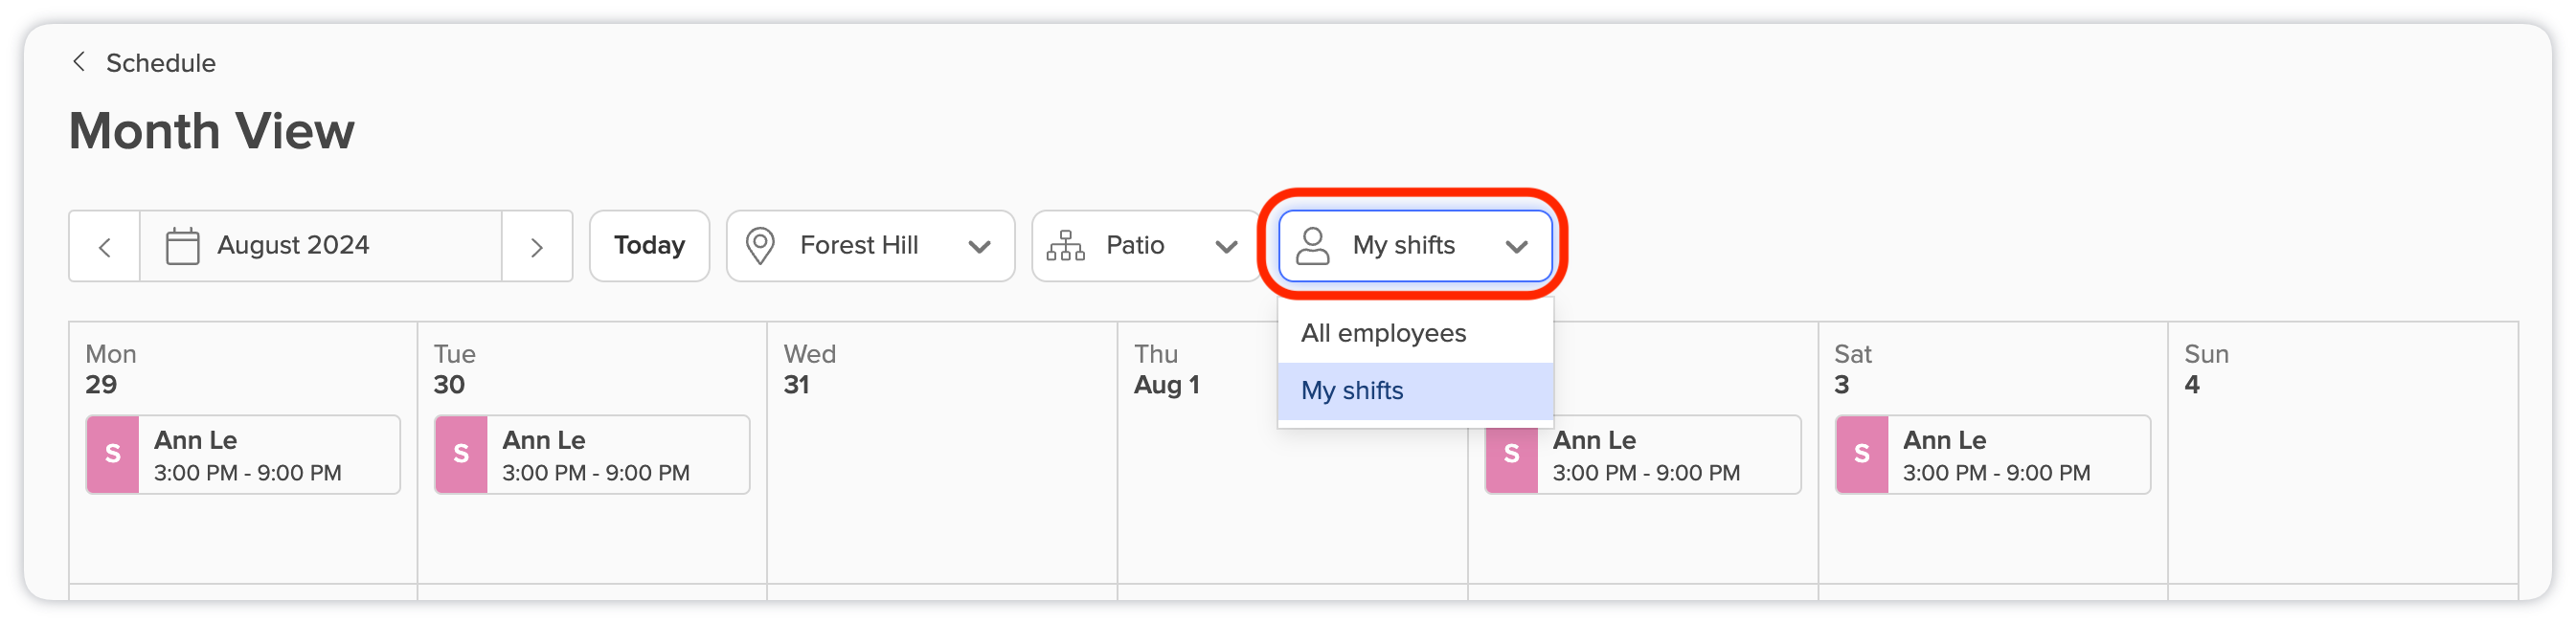Viewport: 2576px width, 624px height.
Task: Open Ann Le shift on Tue 30
Action: [x=592, y=455]
